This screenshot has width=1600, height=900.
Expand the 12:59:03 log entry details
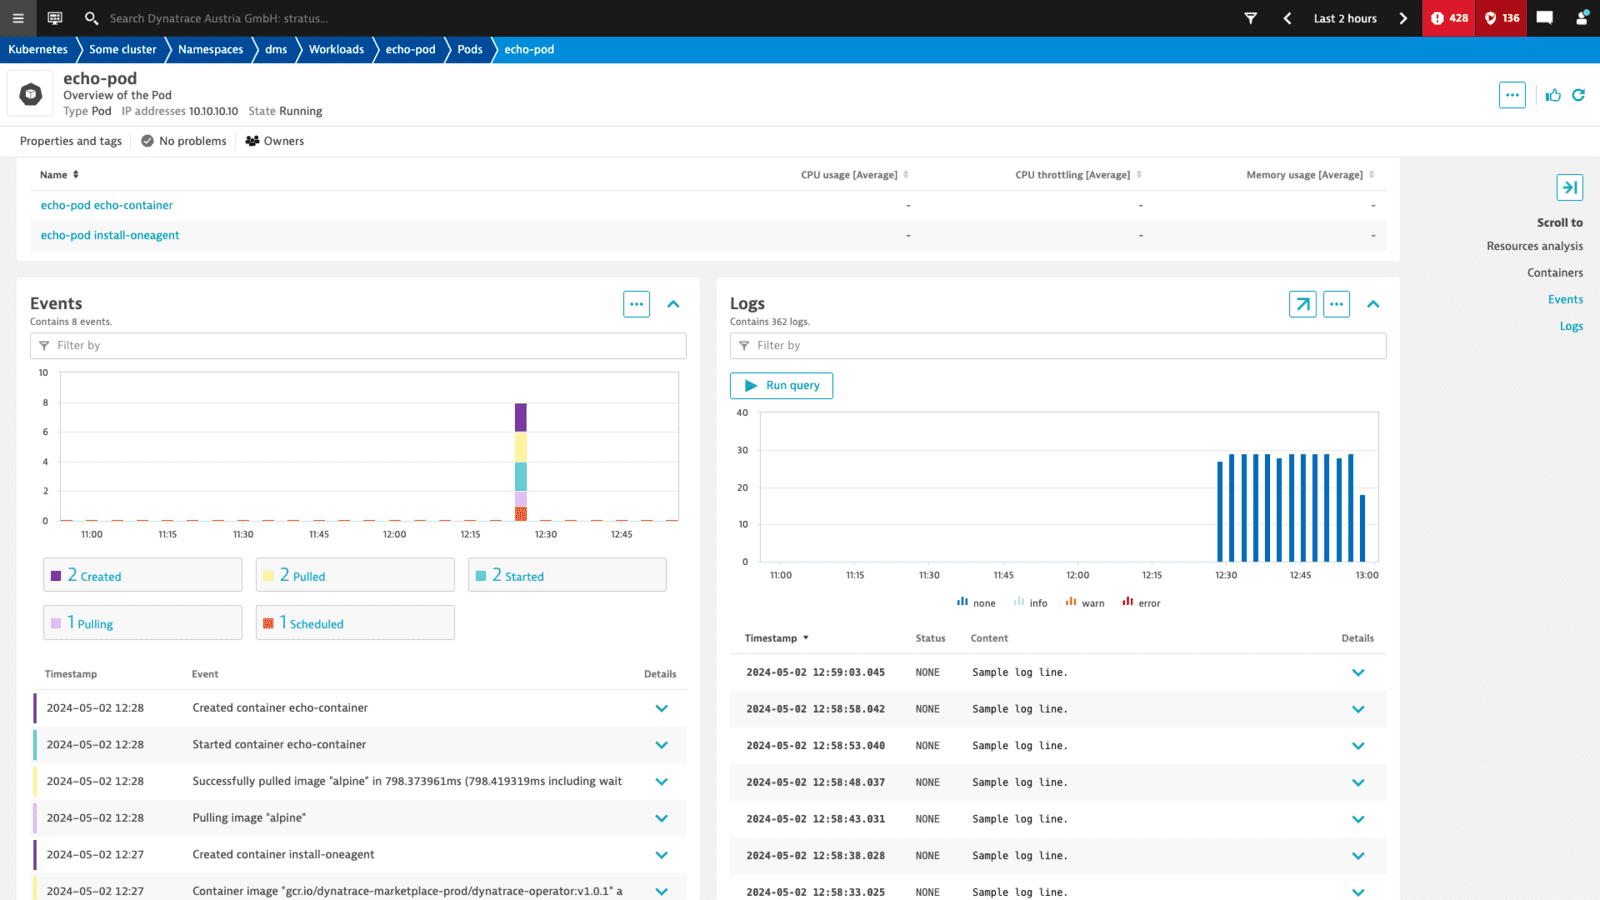coord(1358,672)
